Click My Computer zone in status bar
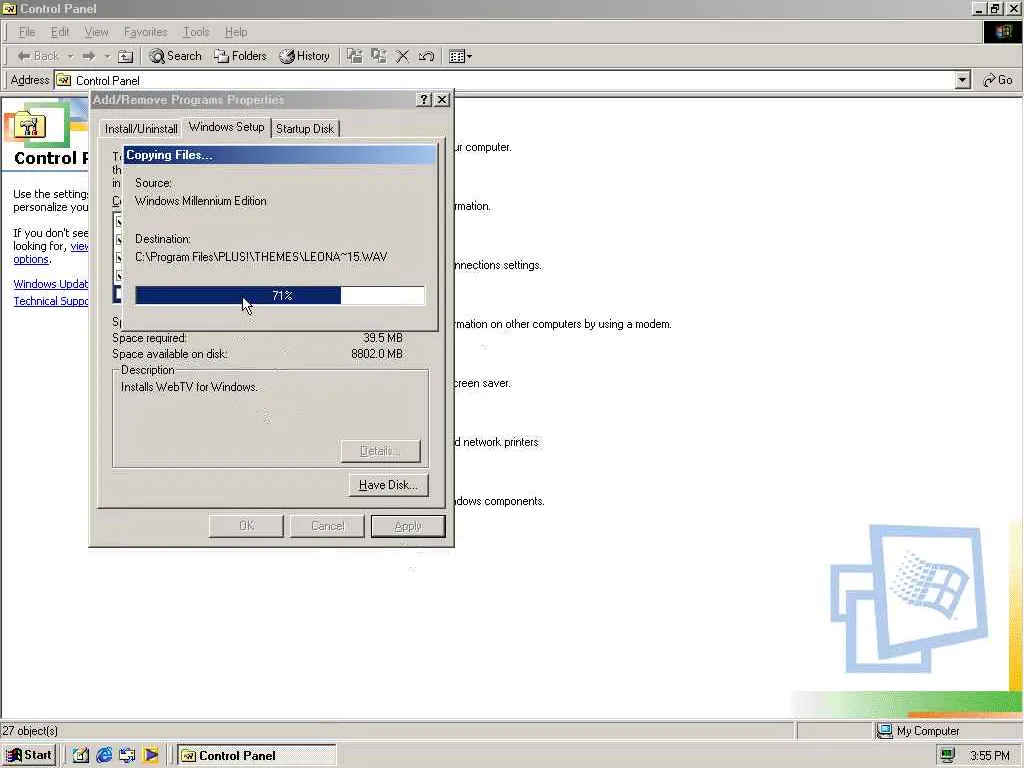The image size is (1024, 768). coord(918,731)
